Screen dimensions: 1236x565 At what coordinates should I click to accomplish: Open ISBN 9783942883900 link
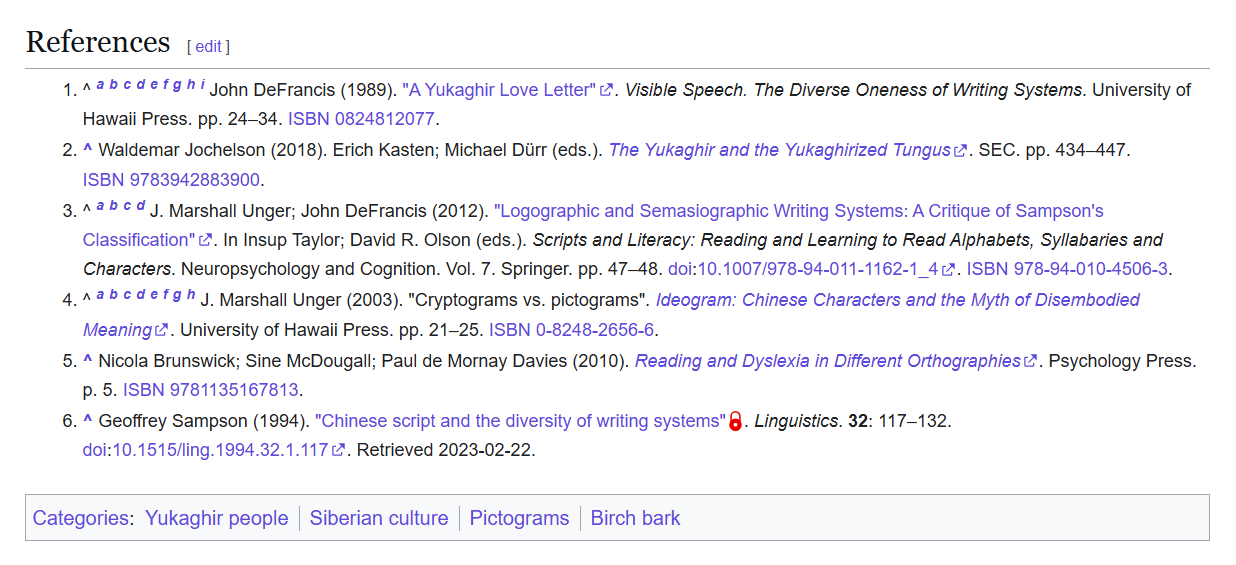point(171,180)
